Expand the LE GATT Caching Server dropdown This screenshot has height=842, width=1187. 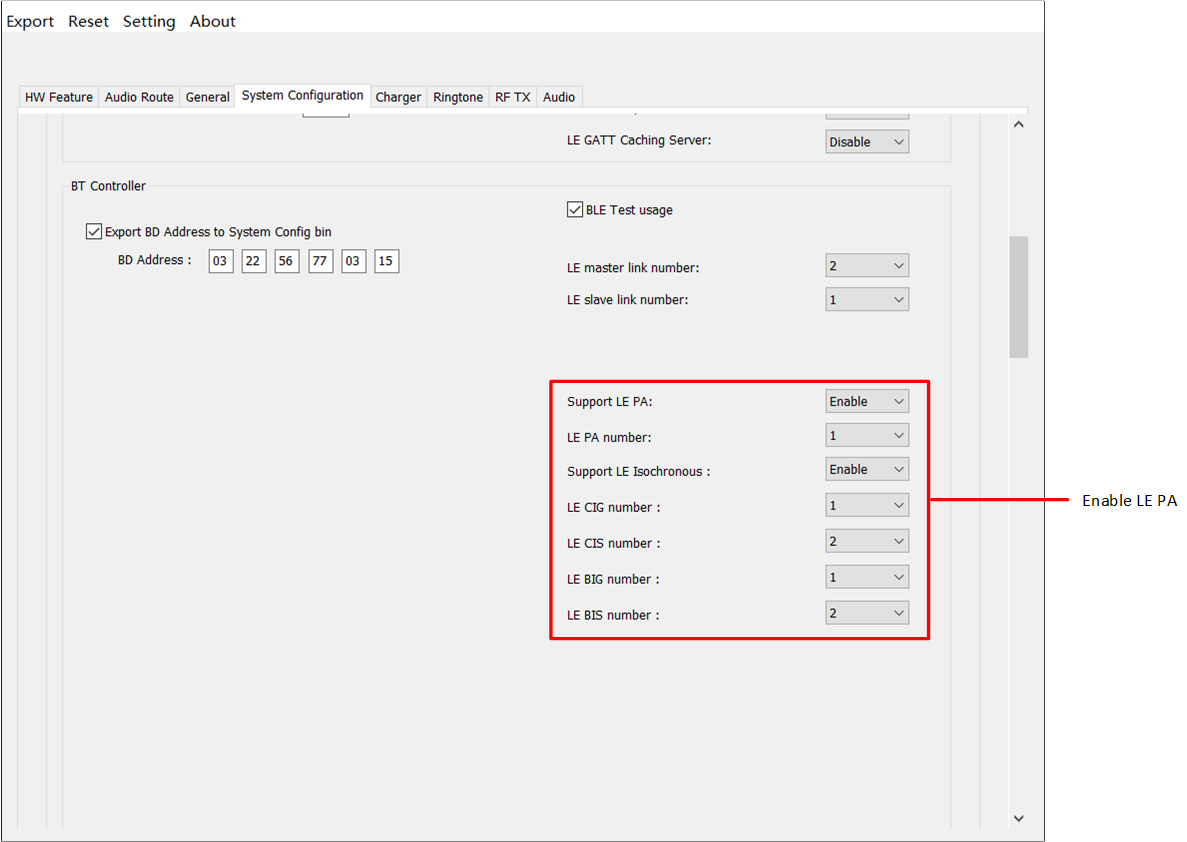[867, 142]
